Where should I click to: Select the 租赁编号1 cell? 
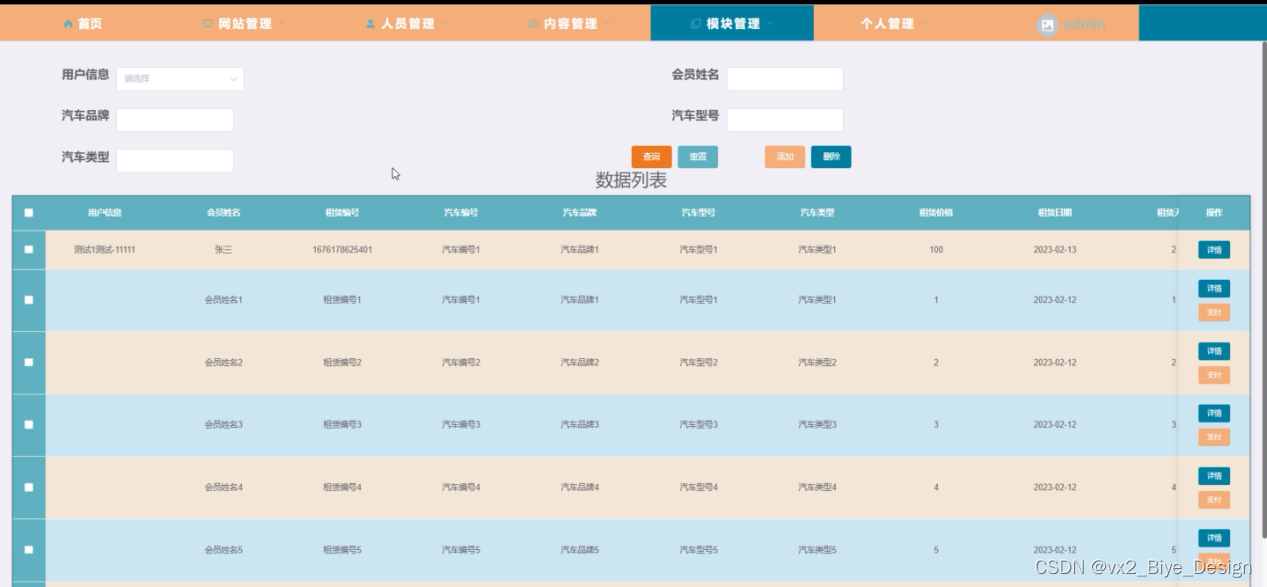click(342, 300)
